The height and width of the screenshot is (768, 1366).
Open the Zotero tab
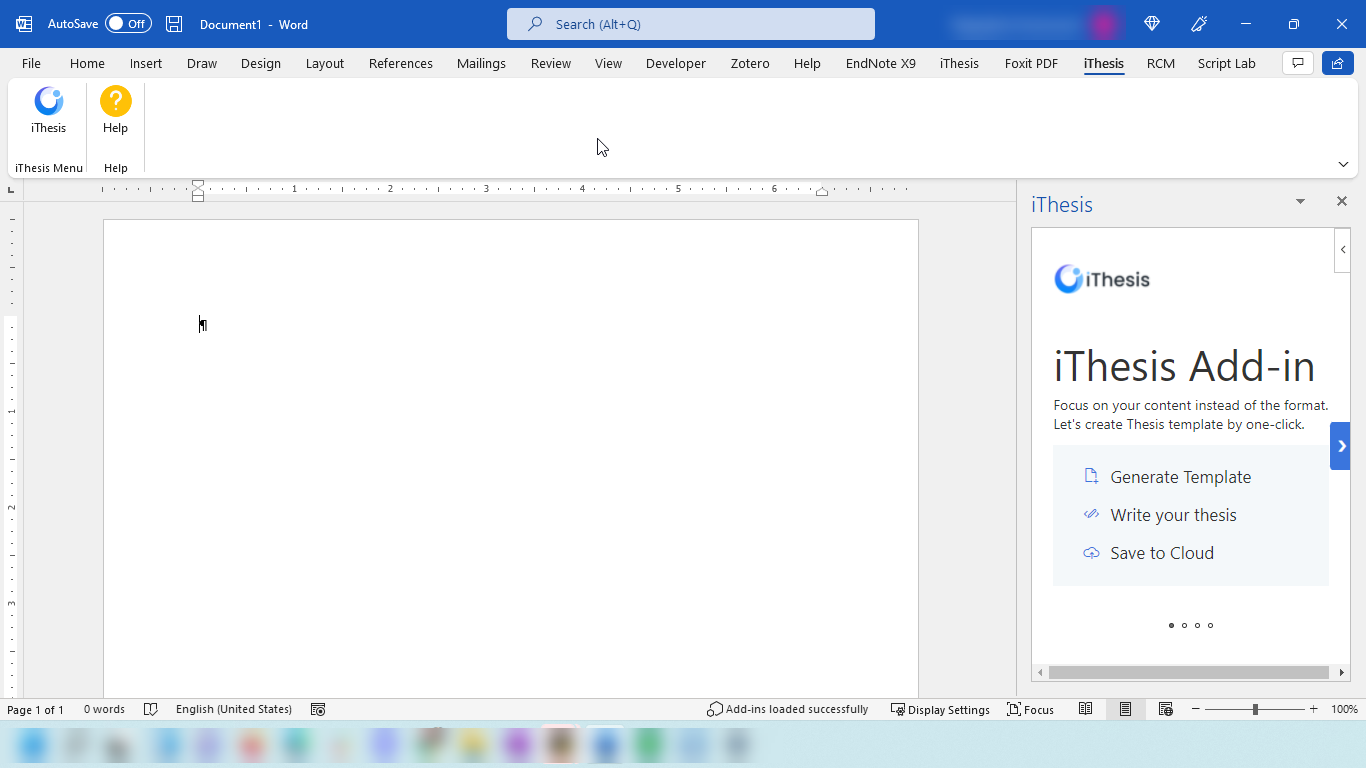pos(750,63)
